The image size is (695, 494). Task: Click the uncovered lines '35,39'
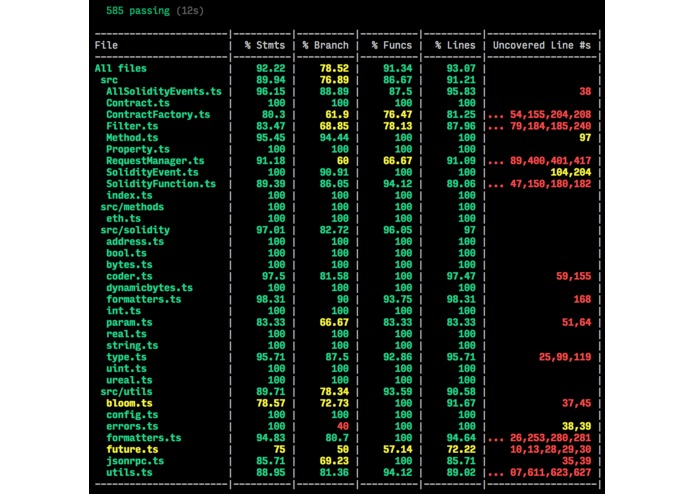coord(577,461)
